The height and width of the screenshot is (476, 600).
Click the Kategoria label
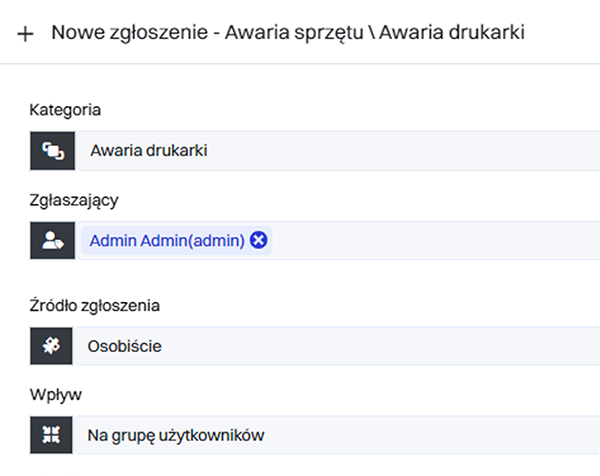(65, 110)
